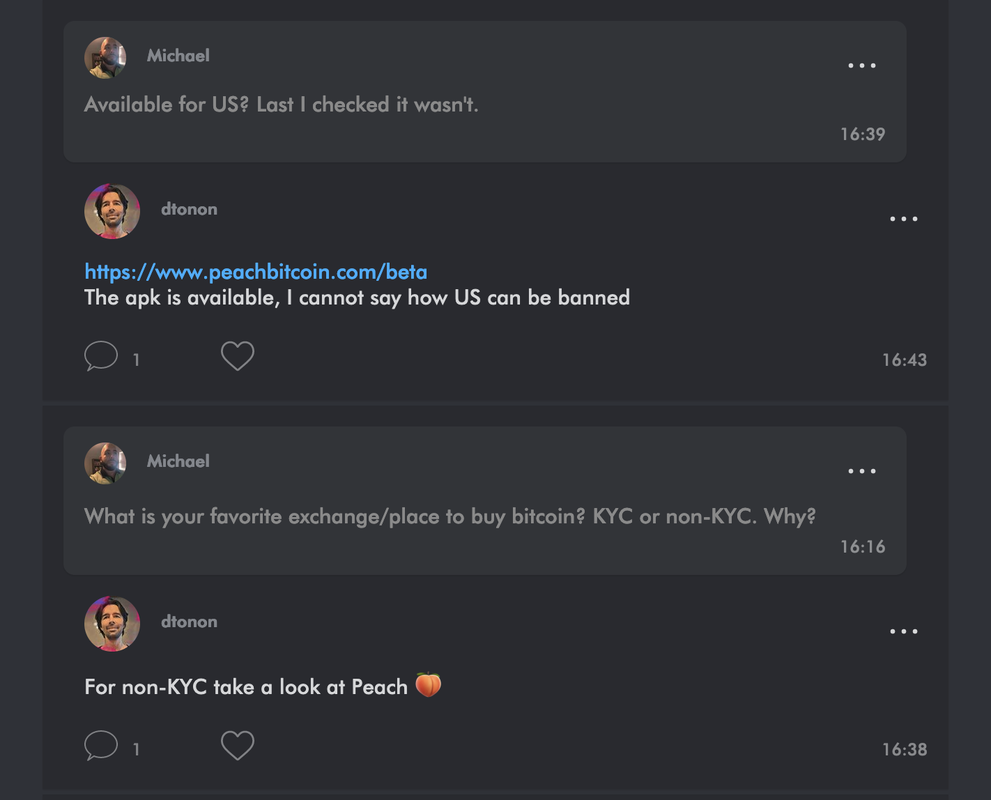Click Michael's avatar on the exchange question
Viewport: 991px width, 800px height.
click(x=105, y=463)
